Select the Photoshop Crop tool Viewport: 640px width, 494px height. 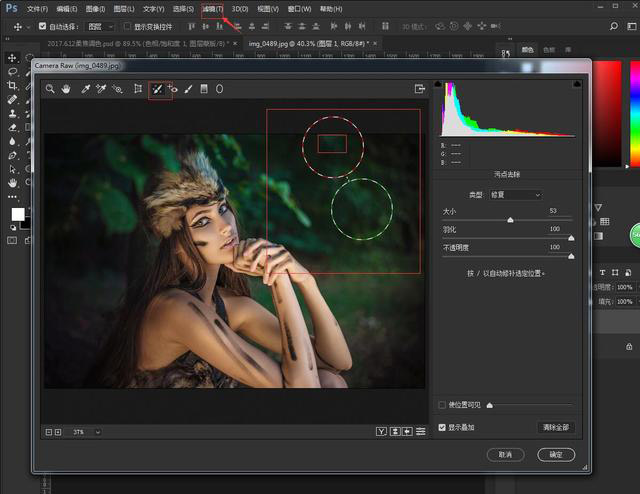coord(12,85)
